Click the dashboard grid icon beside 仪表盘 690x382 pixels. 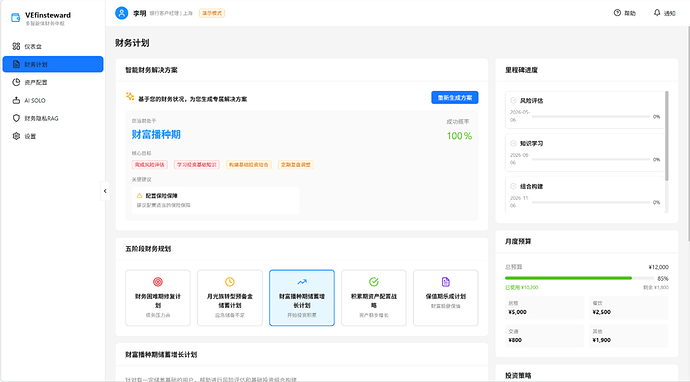[16, 46]
